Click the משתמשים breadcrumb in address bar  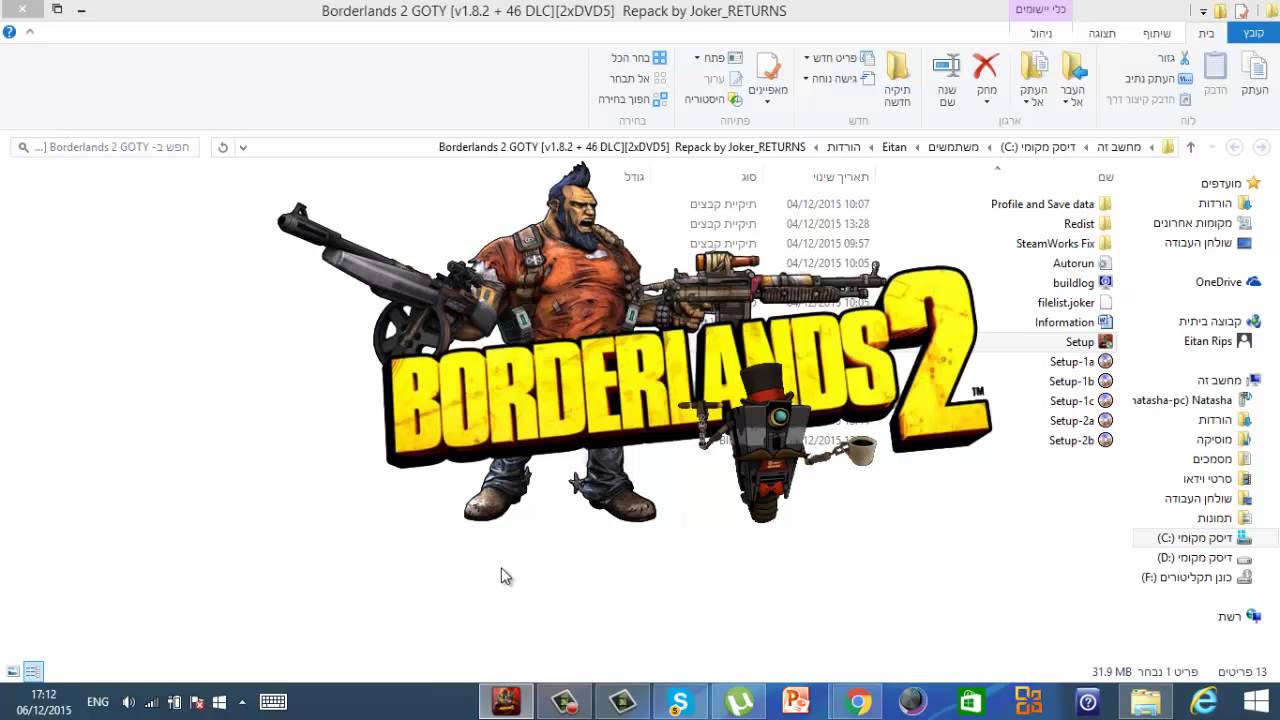pyautogui.click(x=954, y=147)
